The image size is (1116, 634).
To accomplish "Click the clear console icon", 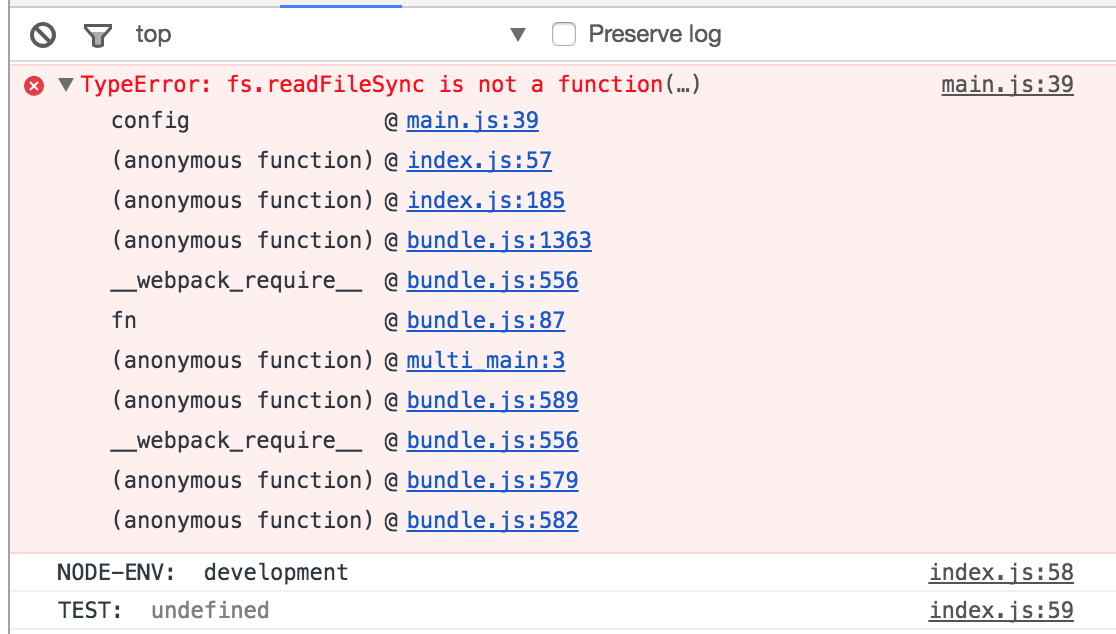I will 43,35.
